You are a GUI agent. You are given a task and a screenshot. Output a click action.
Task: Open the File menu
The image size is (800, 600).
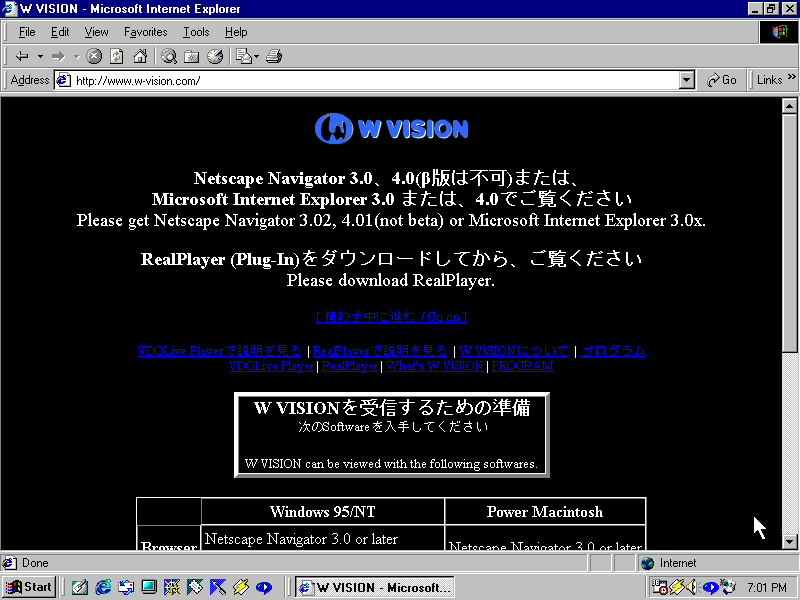(x=27, y=32)
